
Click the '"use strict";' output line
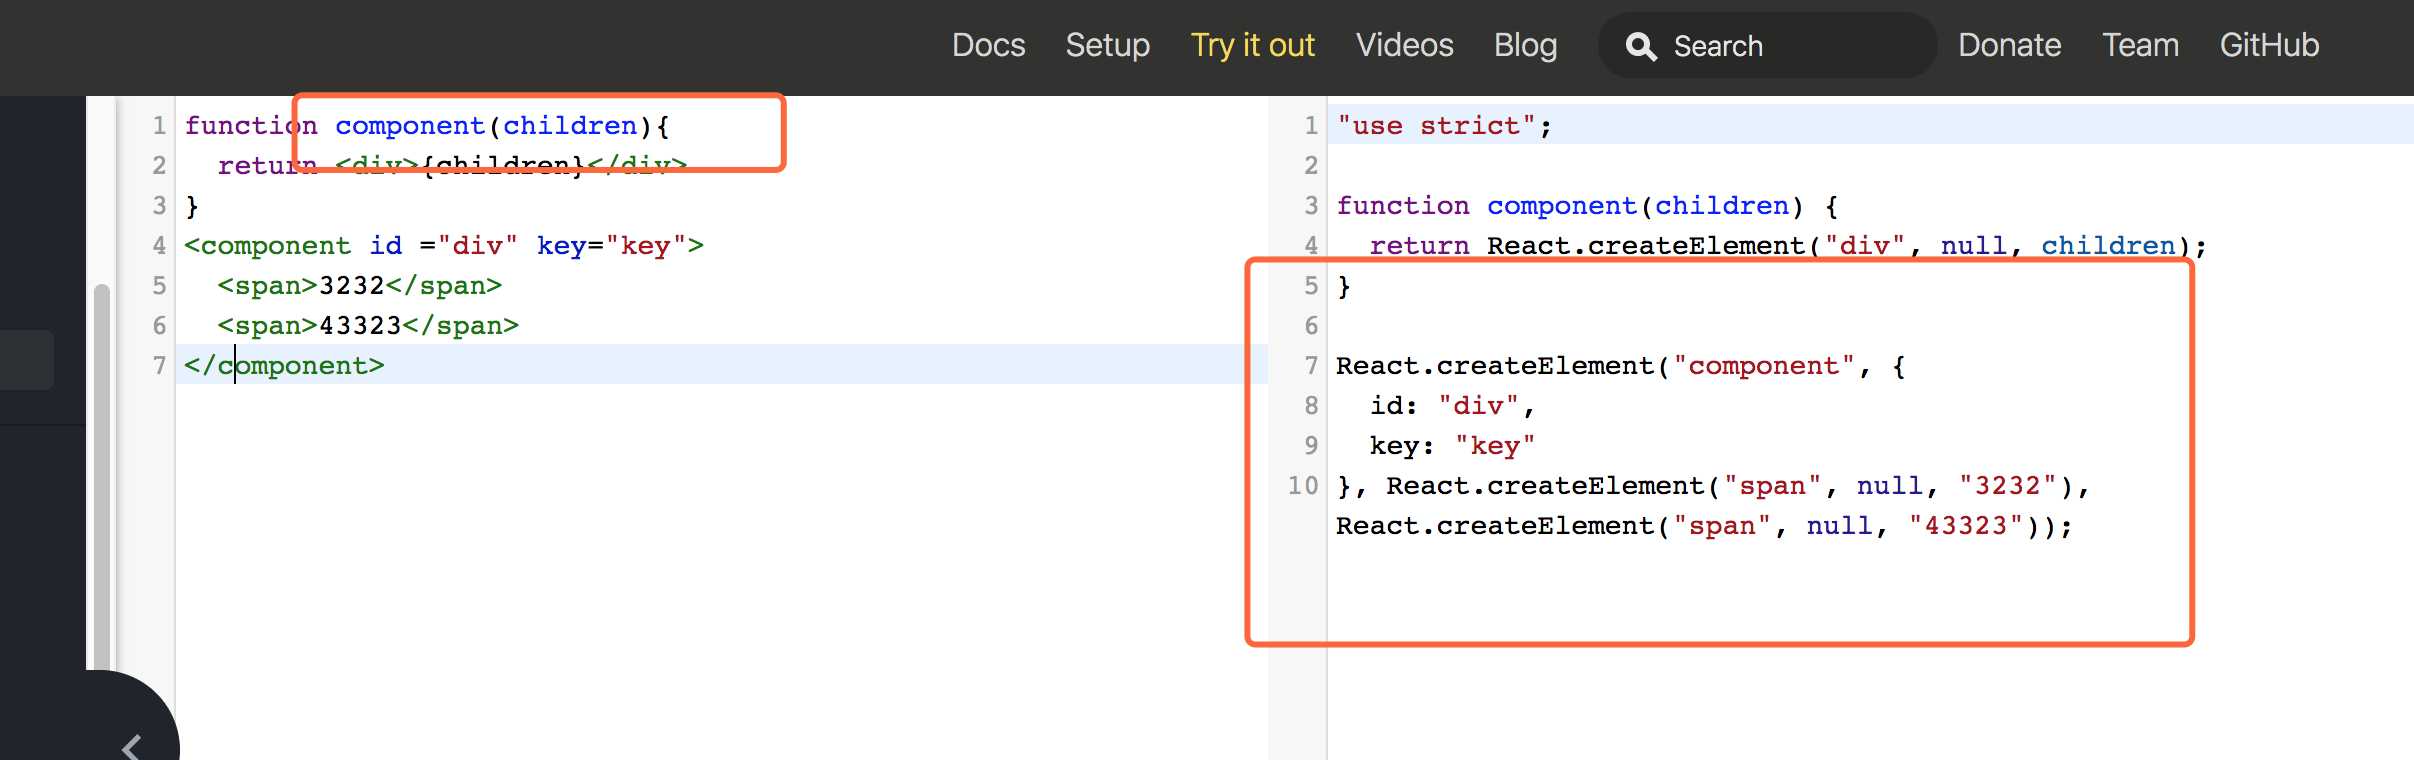[x=1444, y=125]
